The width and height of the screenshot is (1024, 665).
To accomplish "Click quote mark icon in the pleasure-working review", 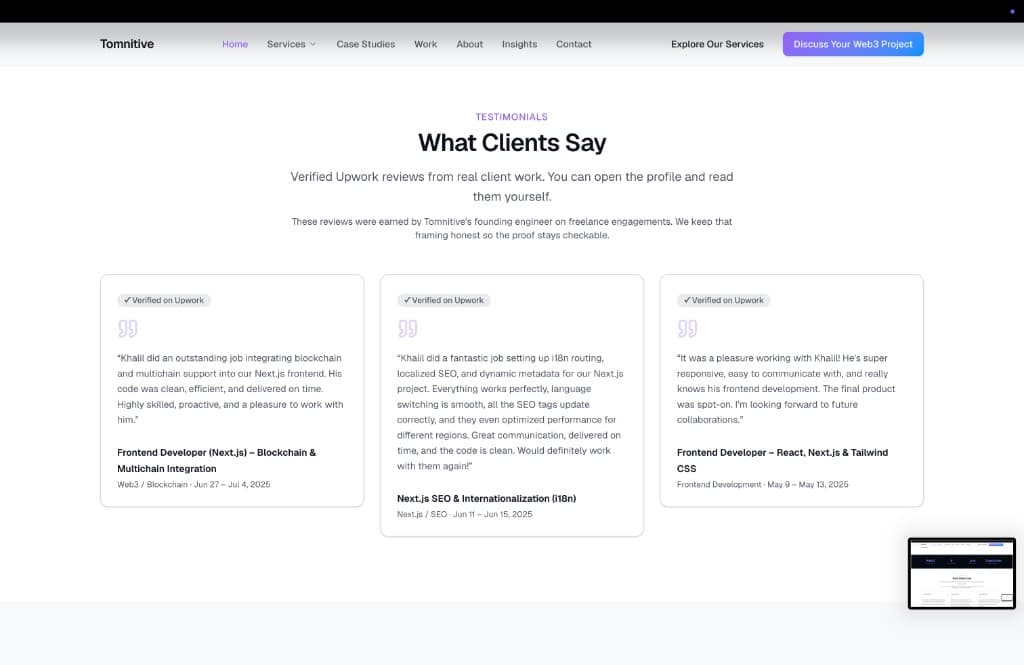I will (x=687, y=328).
